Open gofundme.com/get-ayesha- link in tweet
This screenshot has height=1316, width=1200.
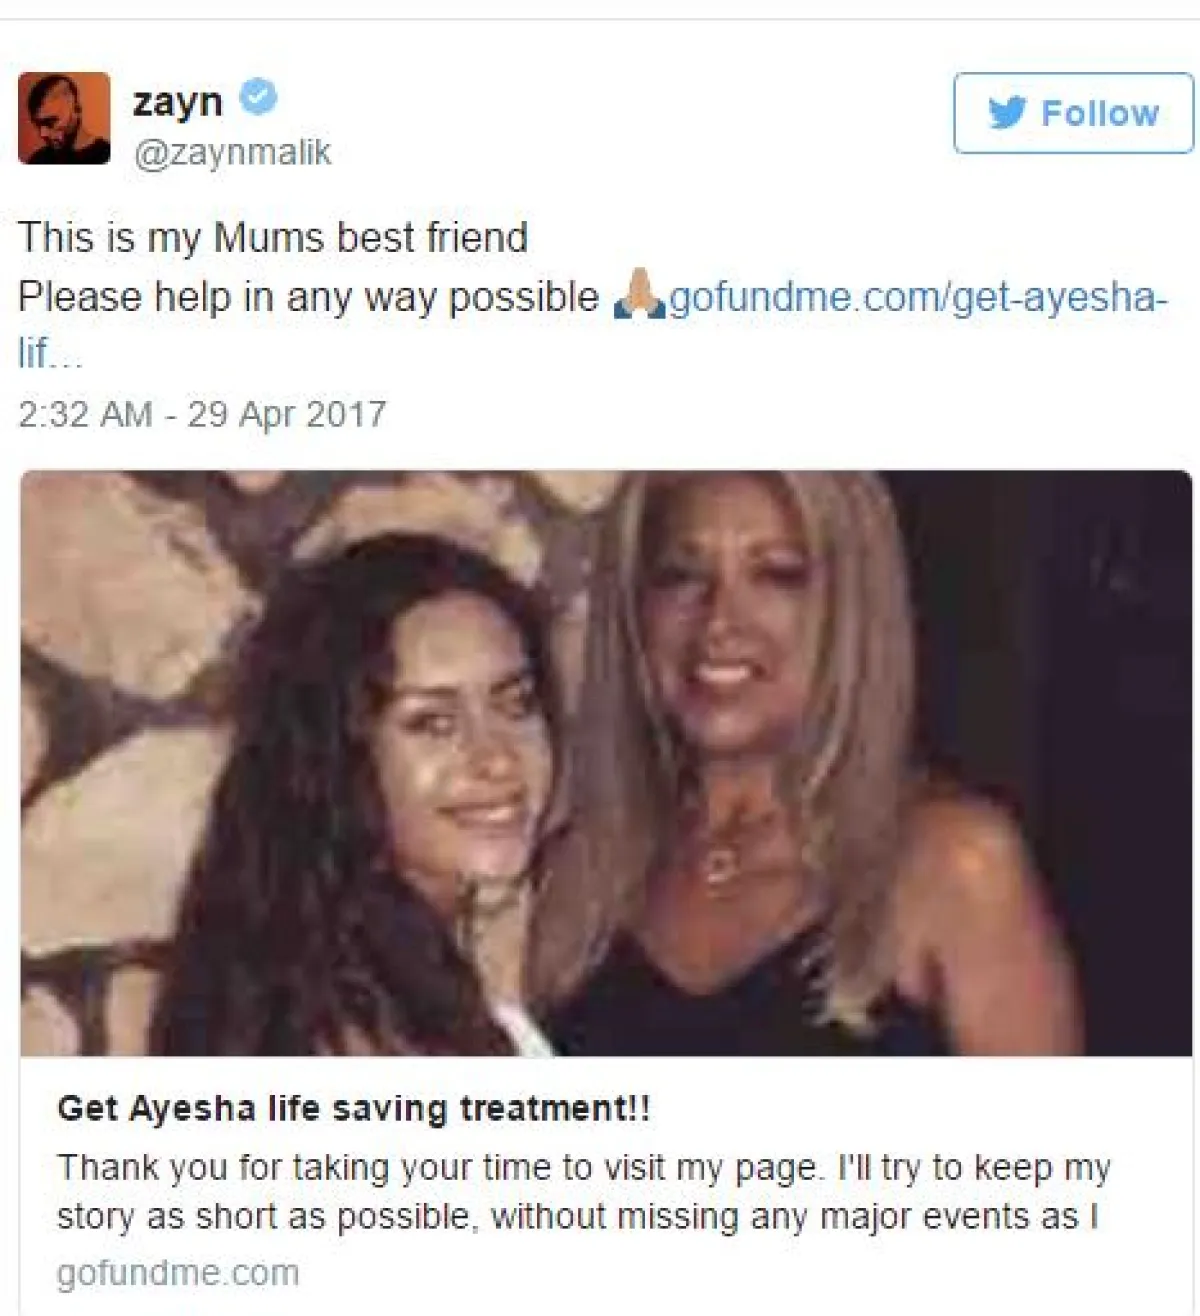pyautogui.click(x=918, y=297)
